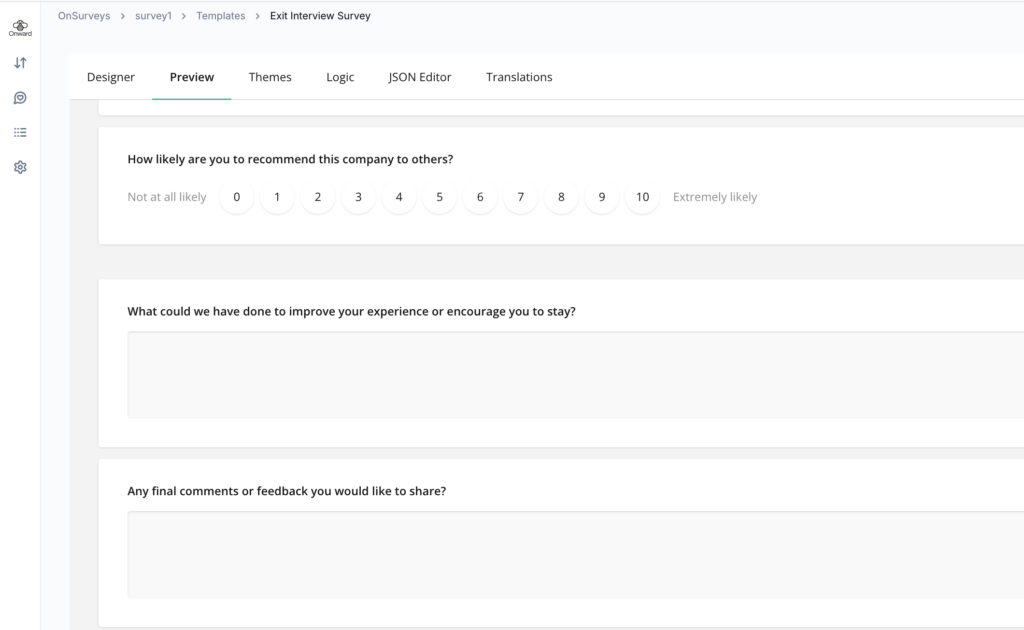Open the Themes tab
This screenshot has height=630, width=1024.
[x=270, y=77]
